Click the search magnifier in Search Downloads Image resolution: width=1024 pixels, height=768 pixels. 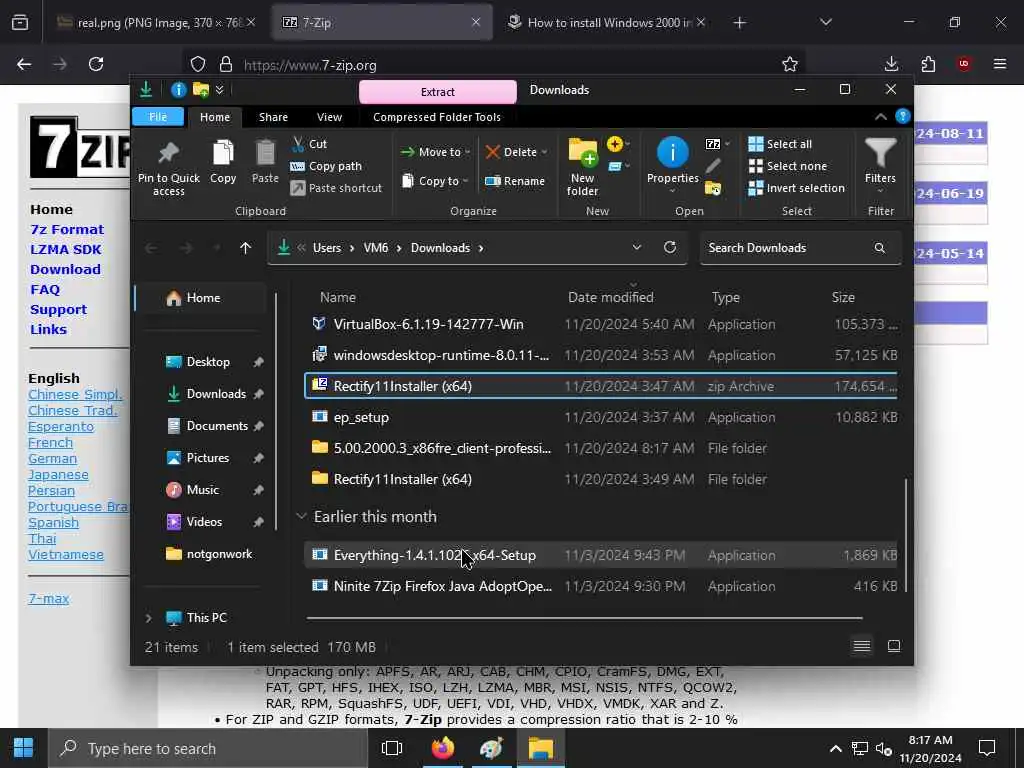pyautogui.click(x=880, y=248)
